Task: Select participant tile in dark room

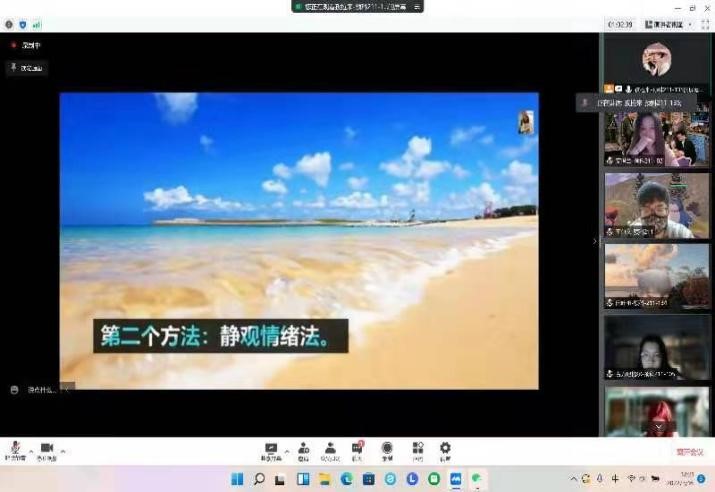Action: pos(657,347)
